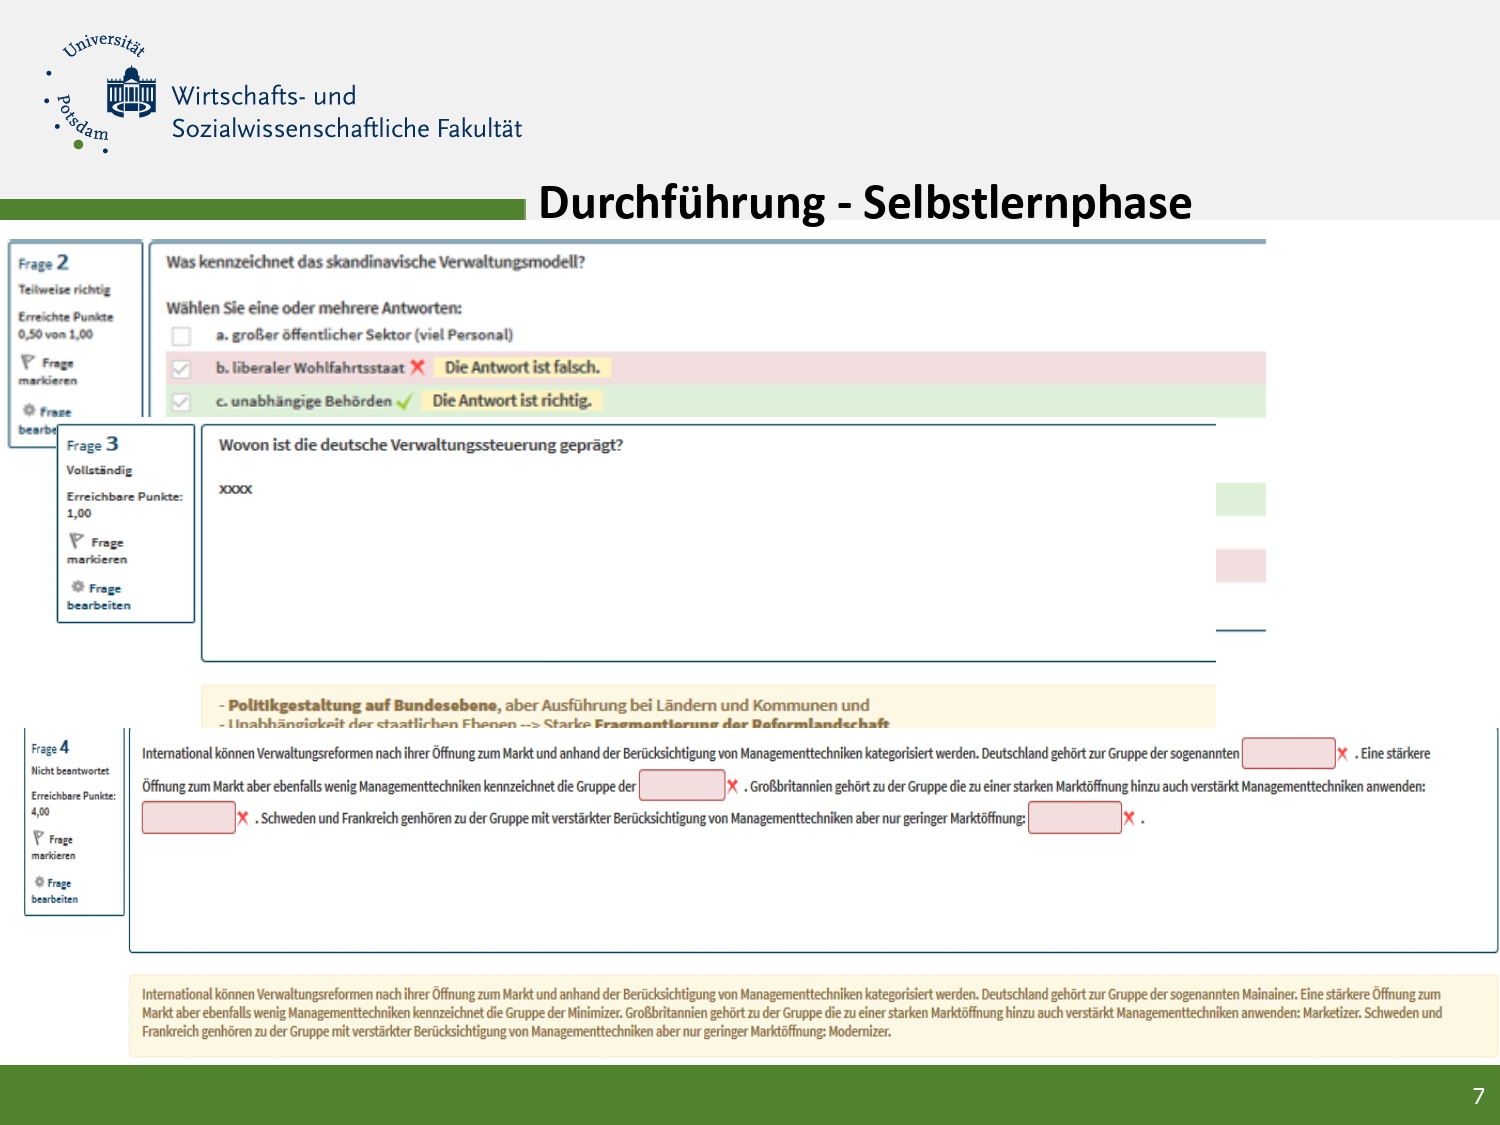
Task: Click 'Frage markieren' link in Frage 3
Action: coord(98,550)
